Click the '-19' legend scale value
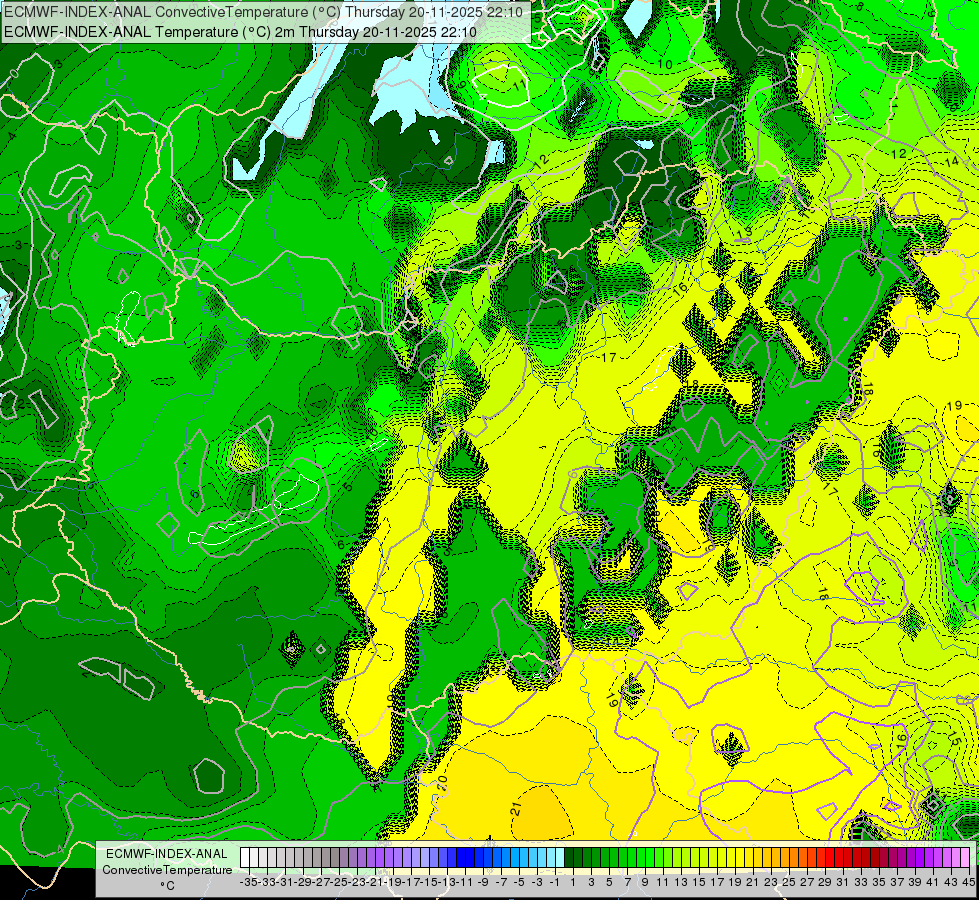Screen dimensions: 979x900 click(393, 883)
